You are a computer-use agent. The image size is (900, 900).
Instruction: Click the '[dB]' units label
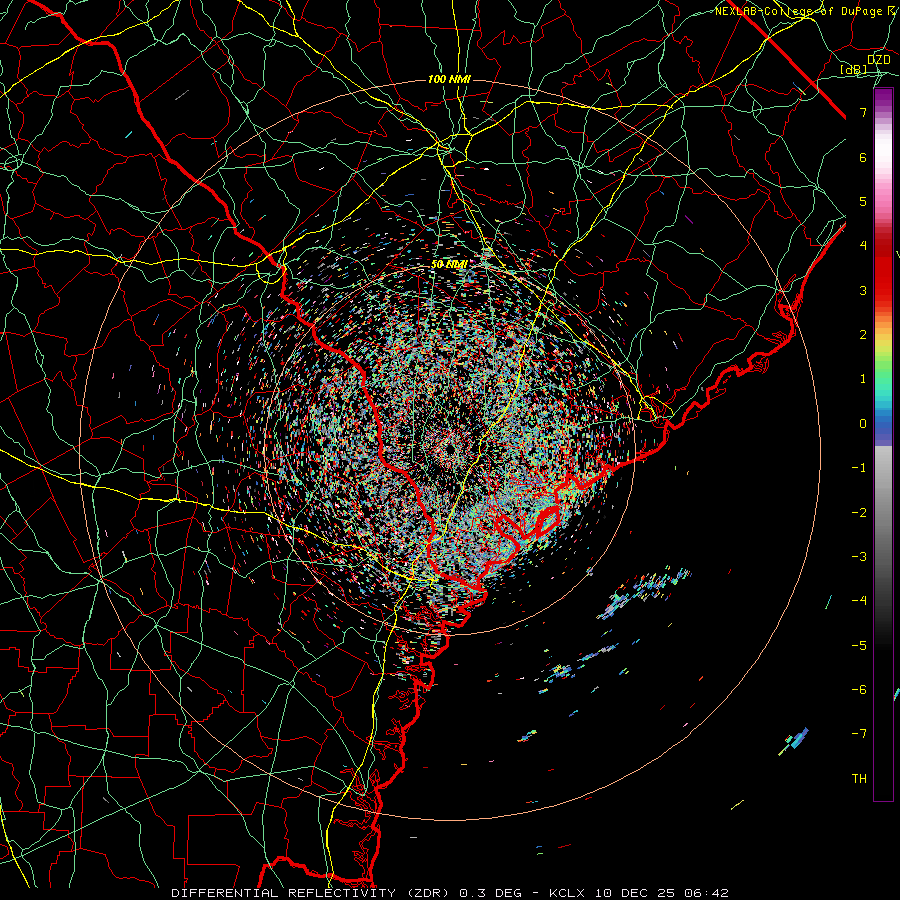point(854,69)
